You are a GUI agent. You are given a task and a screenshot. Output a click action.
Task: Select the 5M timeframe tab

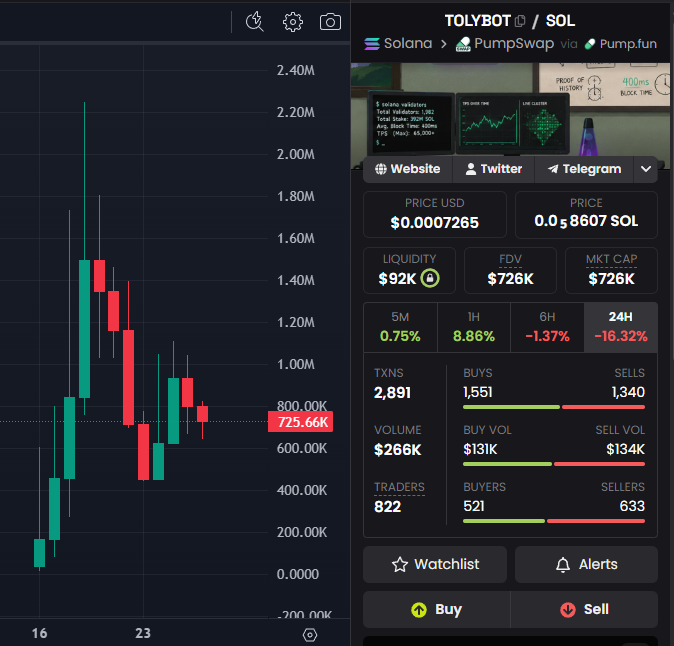point(400,327)
